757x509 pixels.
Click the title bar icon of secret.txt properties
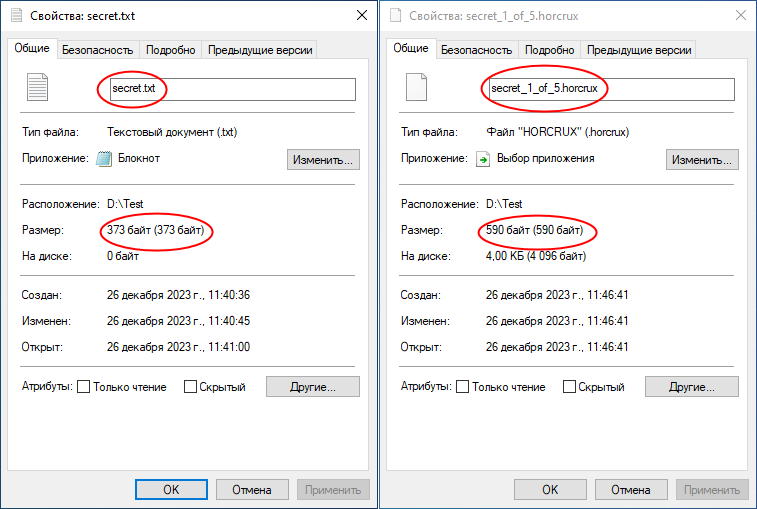16,15
